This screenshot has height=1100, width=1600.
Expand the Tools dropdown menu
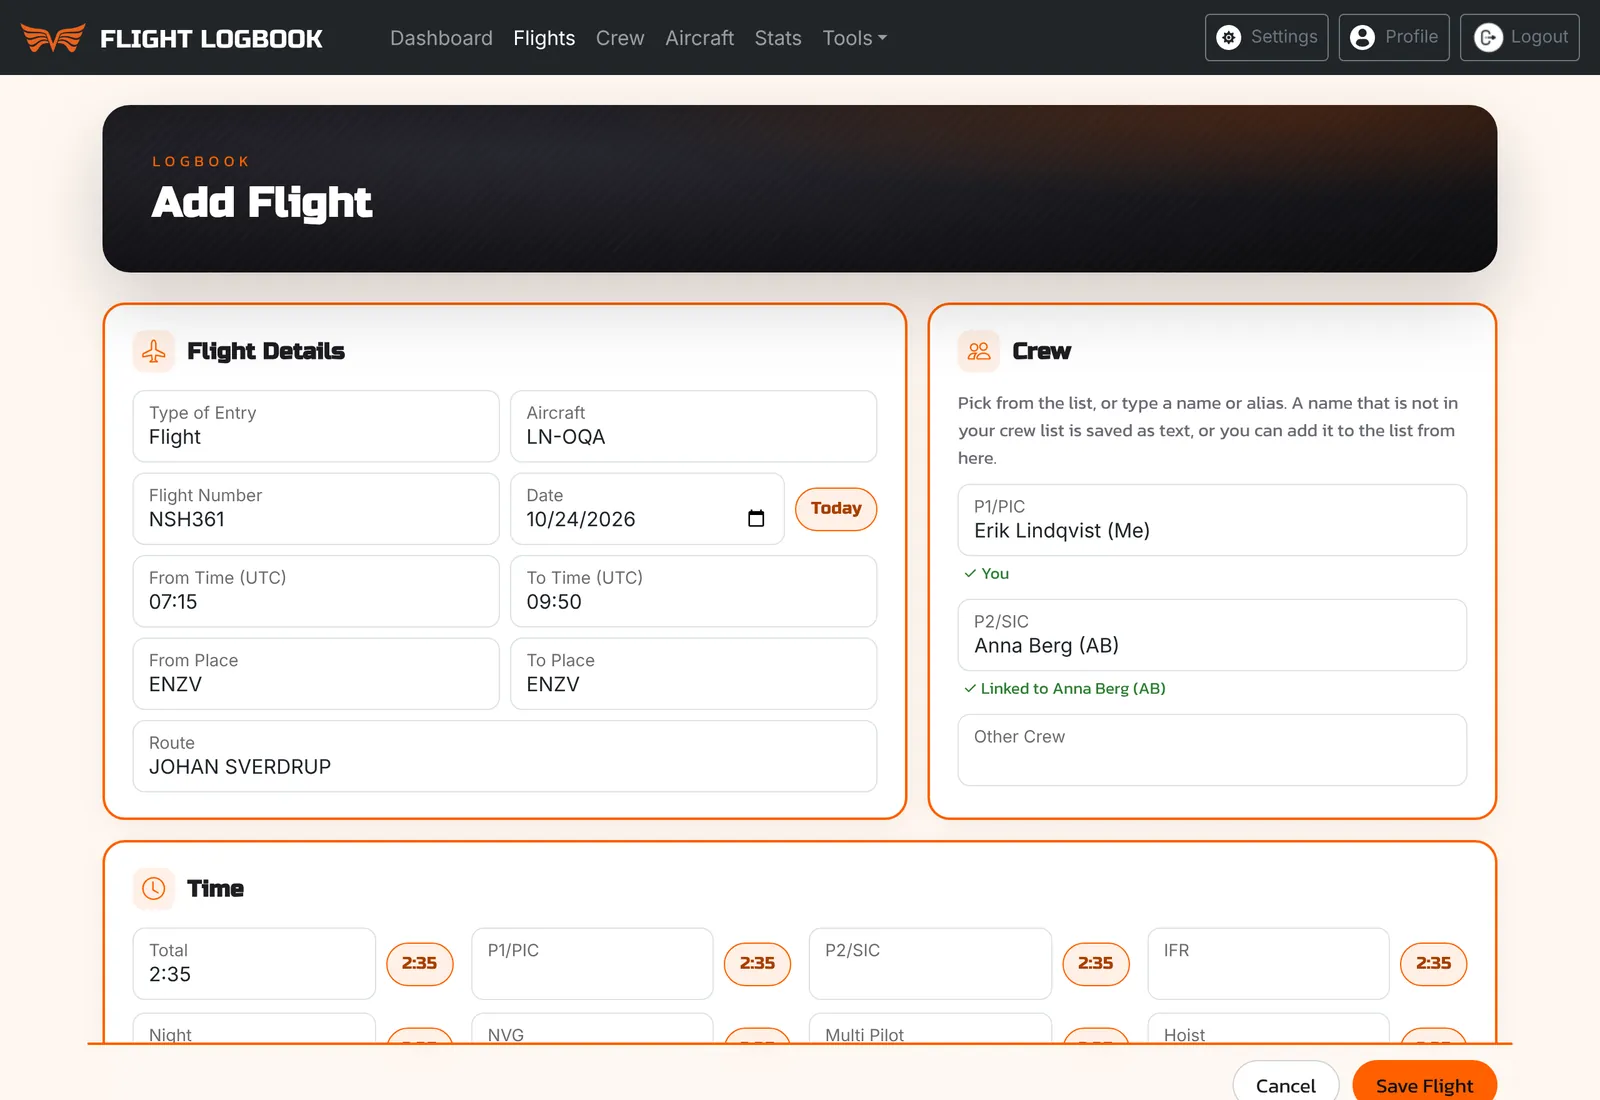tap(854, 38)
